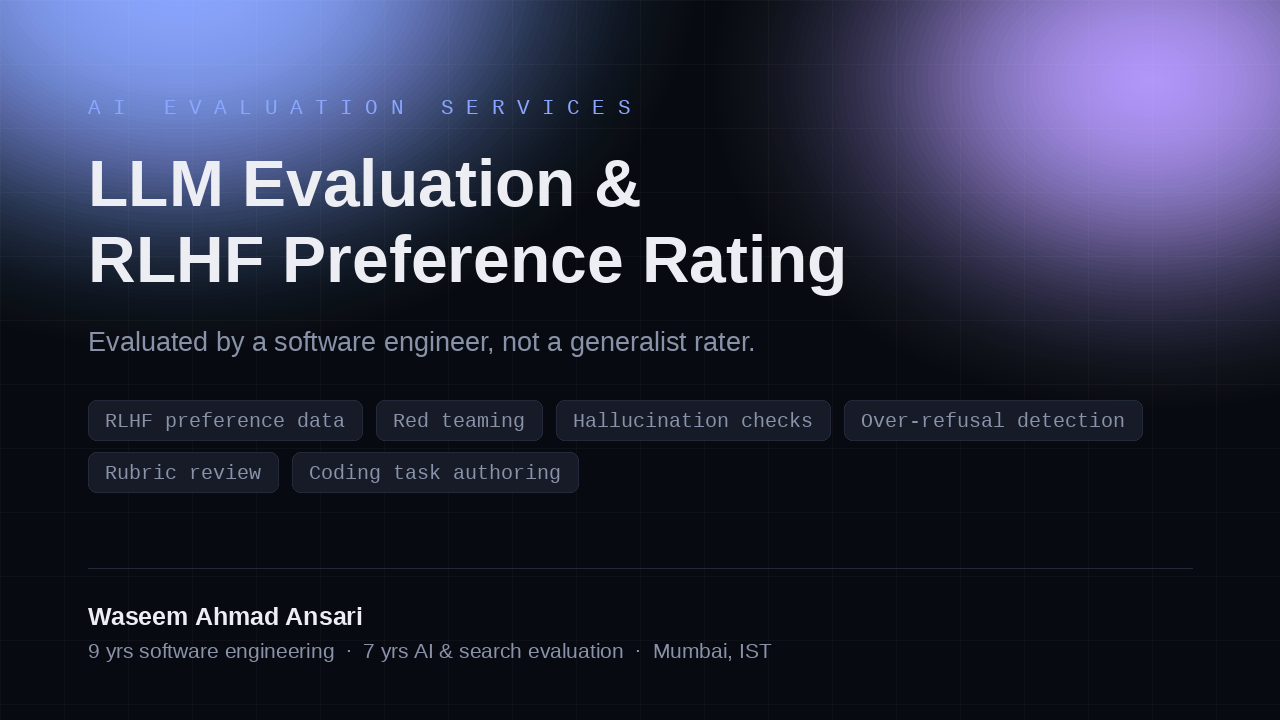Click the 9 yrs software engineering text
The width and height of the screenshot is (1280, 720).
click(x=211, y=651)
